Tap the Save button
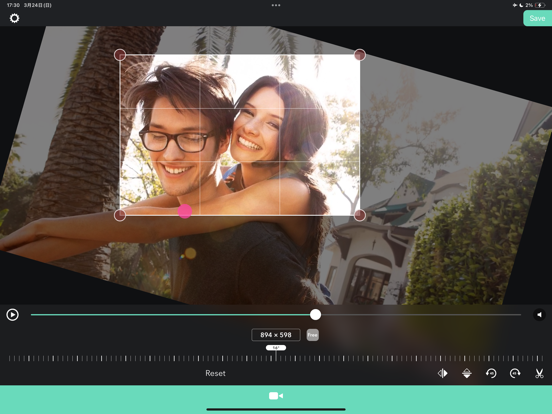 click(x=537, y=18)
